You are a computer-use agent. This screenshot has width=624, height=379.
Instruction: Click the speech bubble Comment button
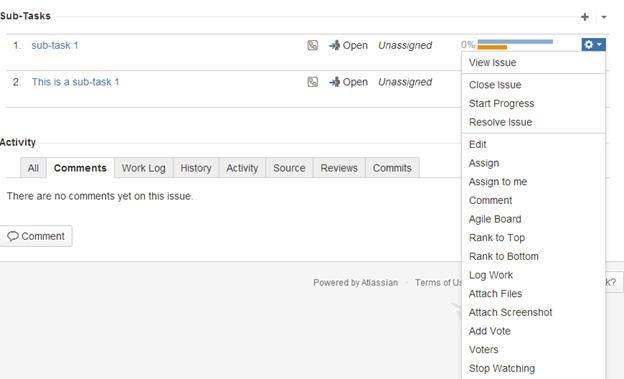click(36, 236)
